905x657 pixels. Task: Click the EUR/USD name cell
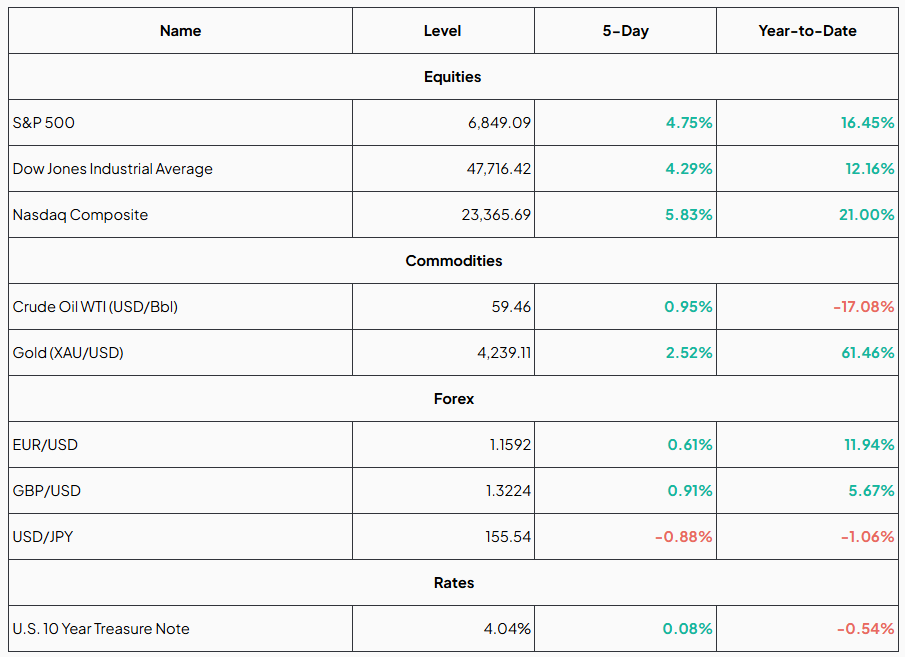tap(45, 445)
